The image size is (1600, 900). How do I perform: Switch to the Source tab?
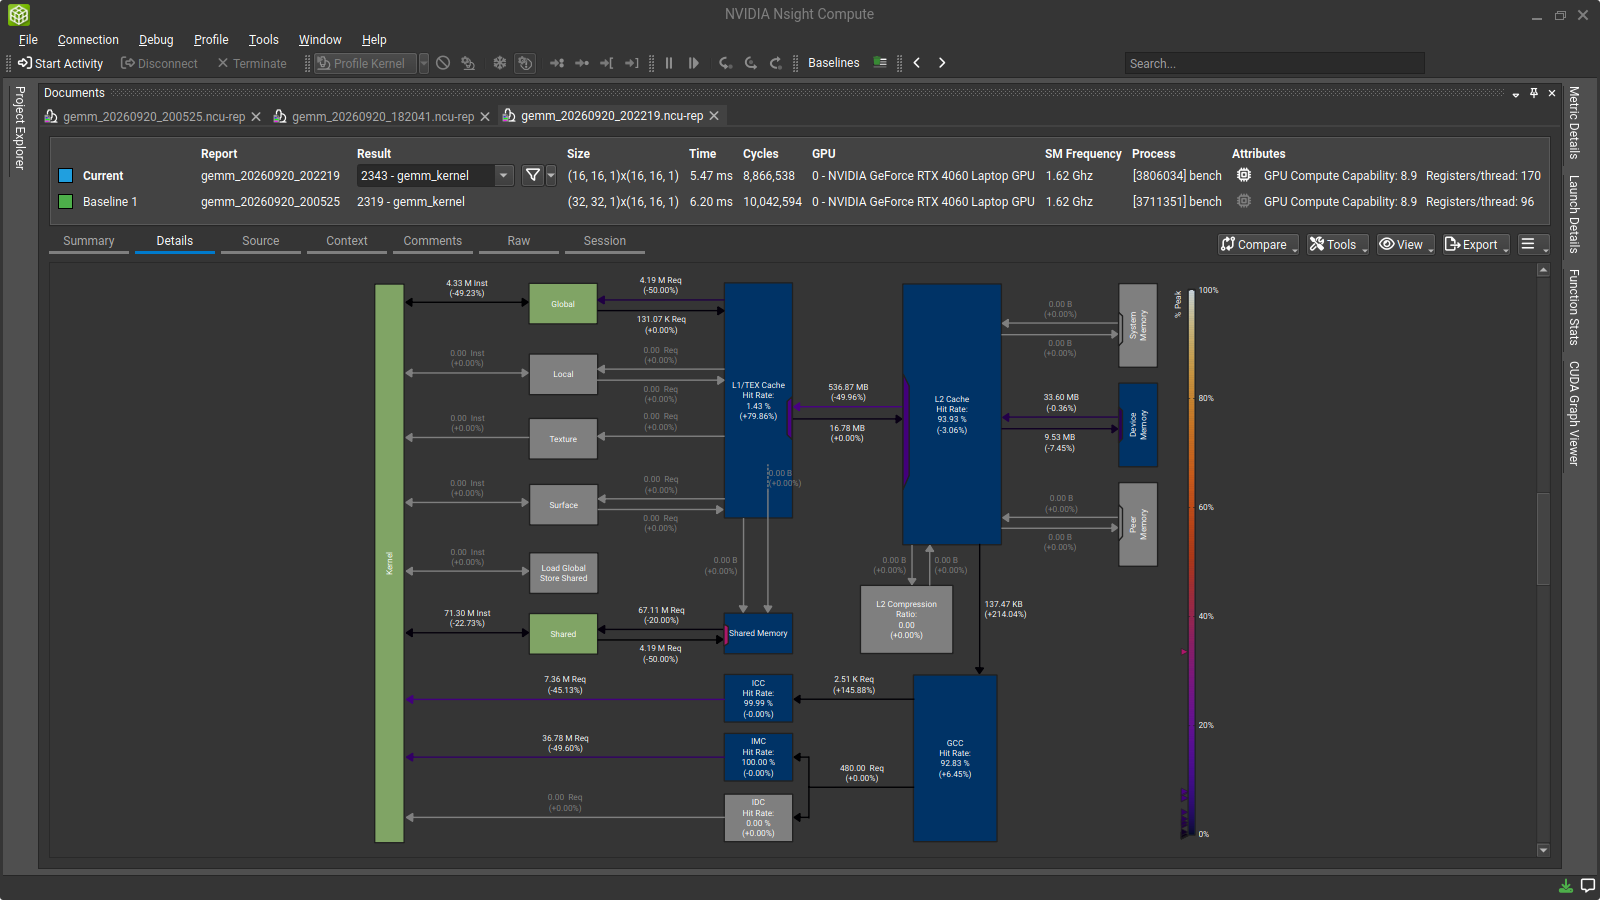click(261, 241)
